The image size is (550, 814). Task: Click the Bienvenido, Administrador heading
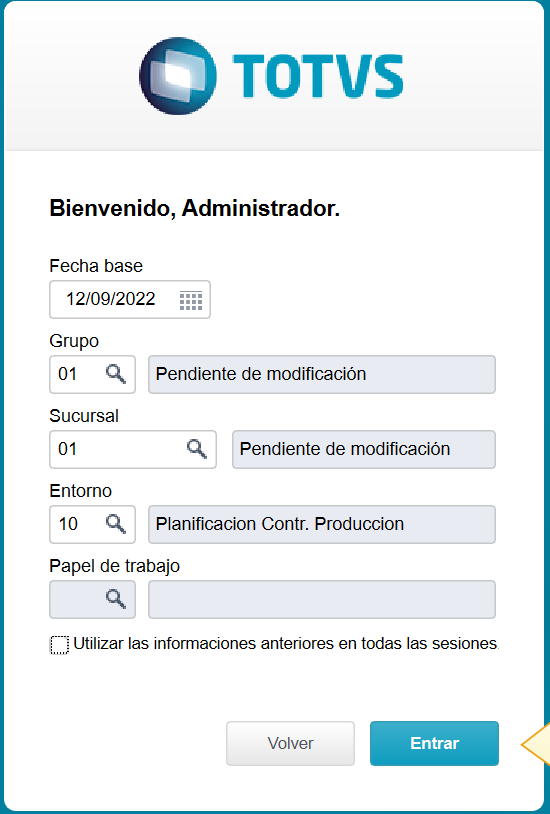[195, 209]
